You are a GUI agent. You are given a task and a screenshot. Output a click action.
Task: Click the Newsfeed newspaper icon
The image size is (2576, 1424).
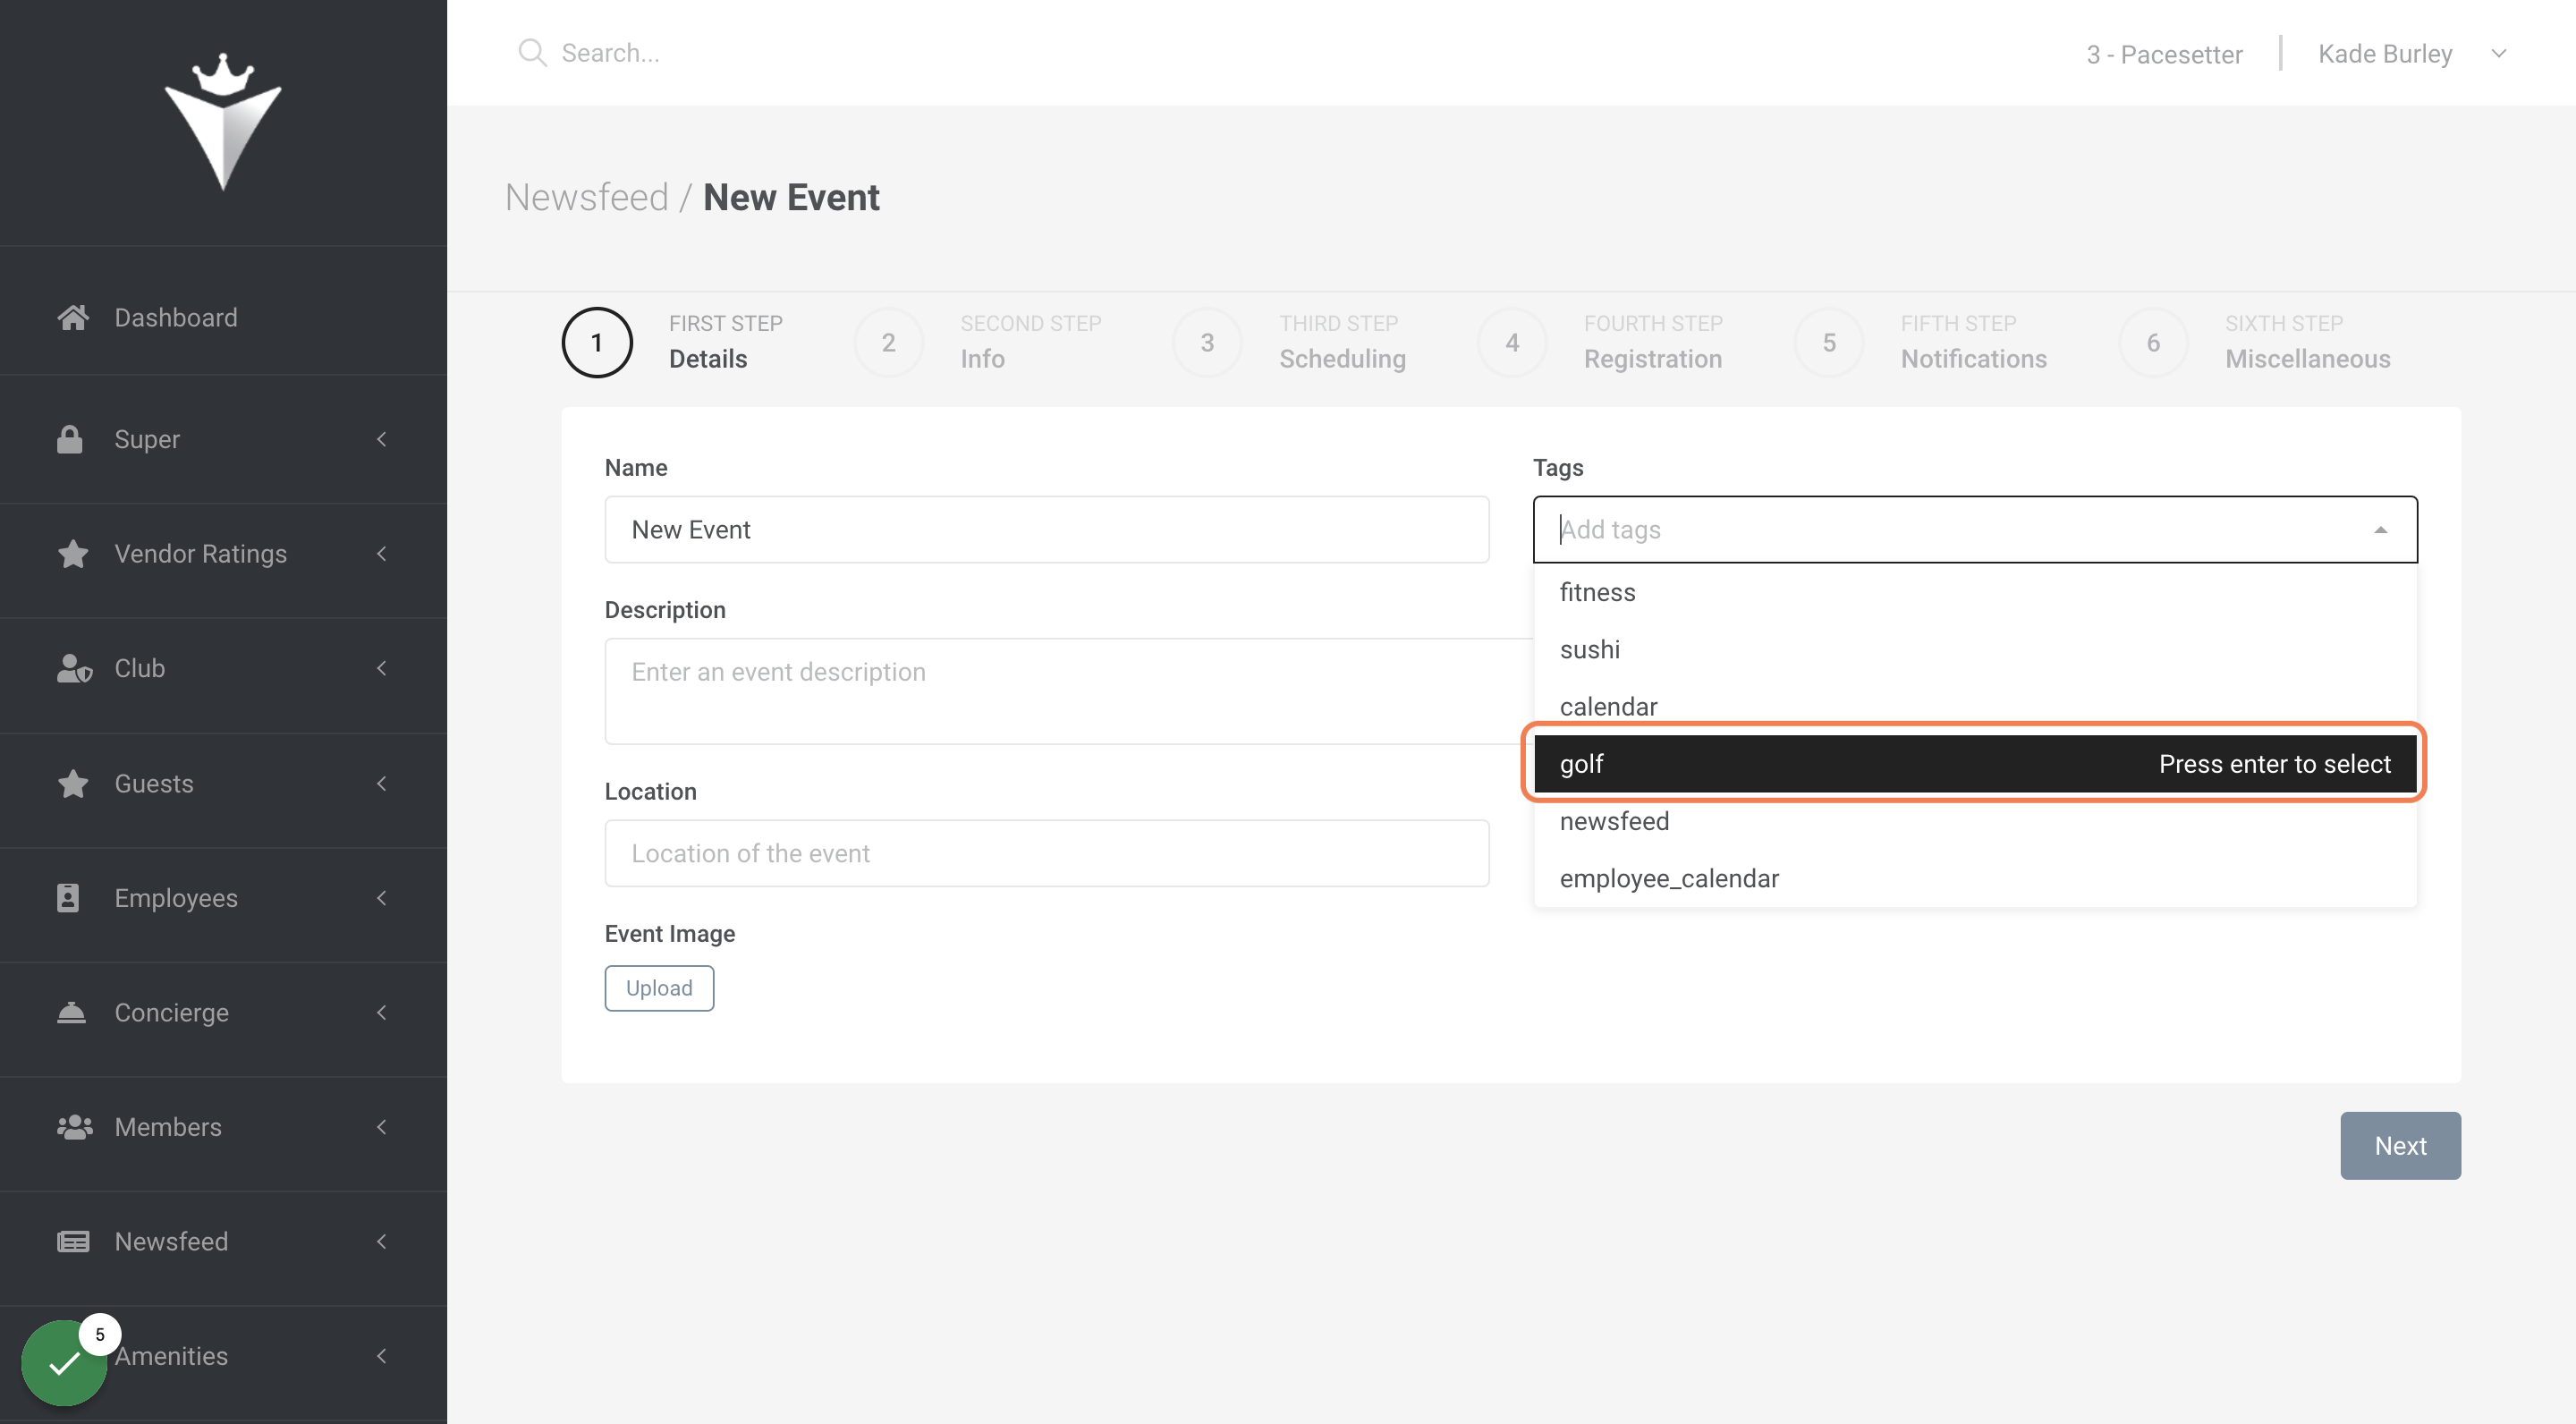click(73, 1241)
